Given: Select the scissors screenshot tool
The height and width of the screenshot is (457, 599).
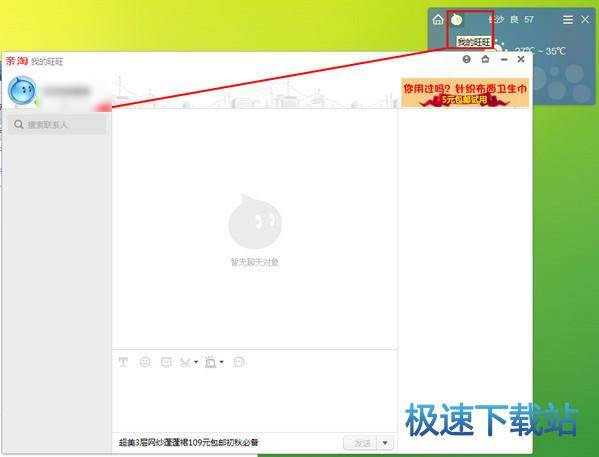Looking at the screenshot, I should pyautogui.click(x=185, y=362).
